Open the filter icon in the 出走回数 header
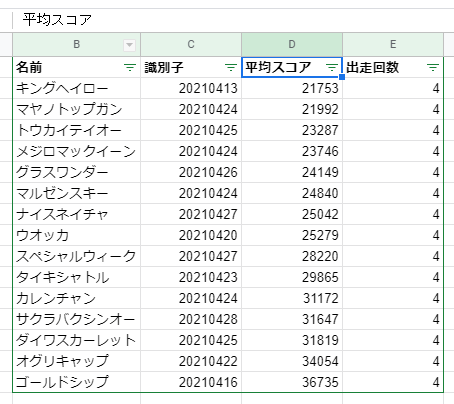 tap(433, 68)
